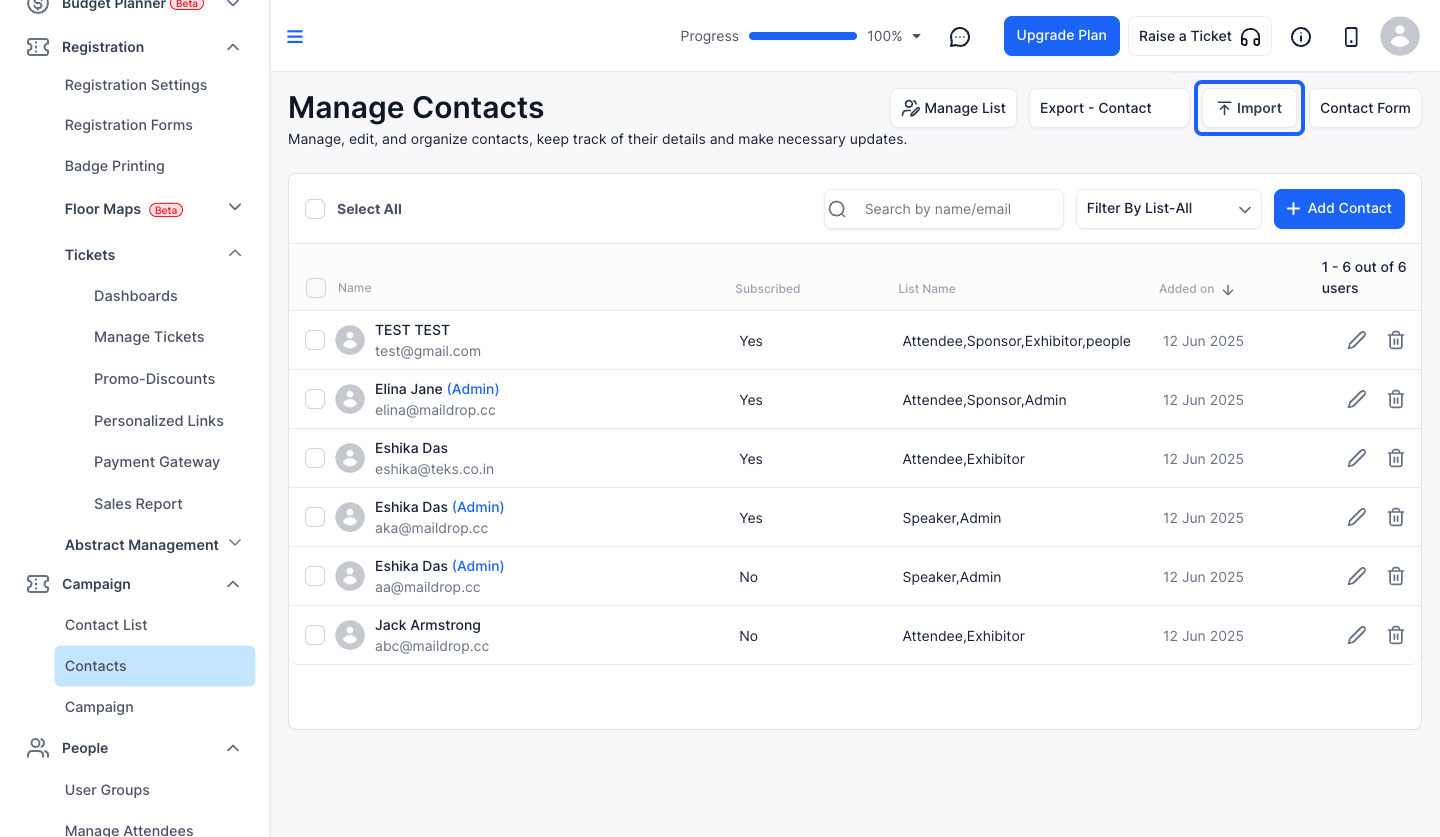Collapse the Campaign section chevron
Viewport: 1440px width, 837px height.
coord(233,584)
